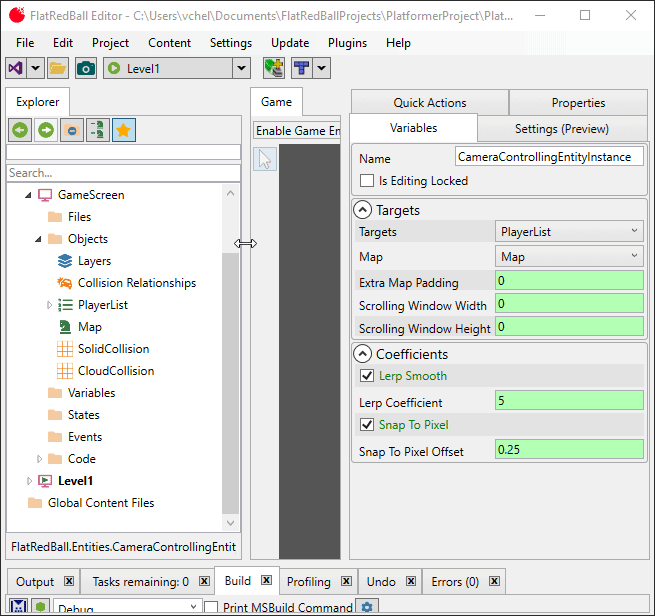Click the build settings gear icon
655x616 pixels.
coord(367,607)
